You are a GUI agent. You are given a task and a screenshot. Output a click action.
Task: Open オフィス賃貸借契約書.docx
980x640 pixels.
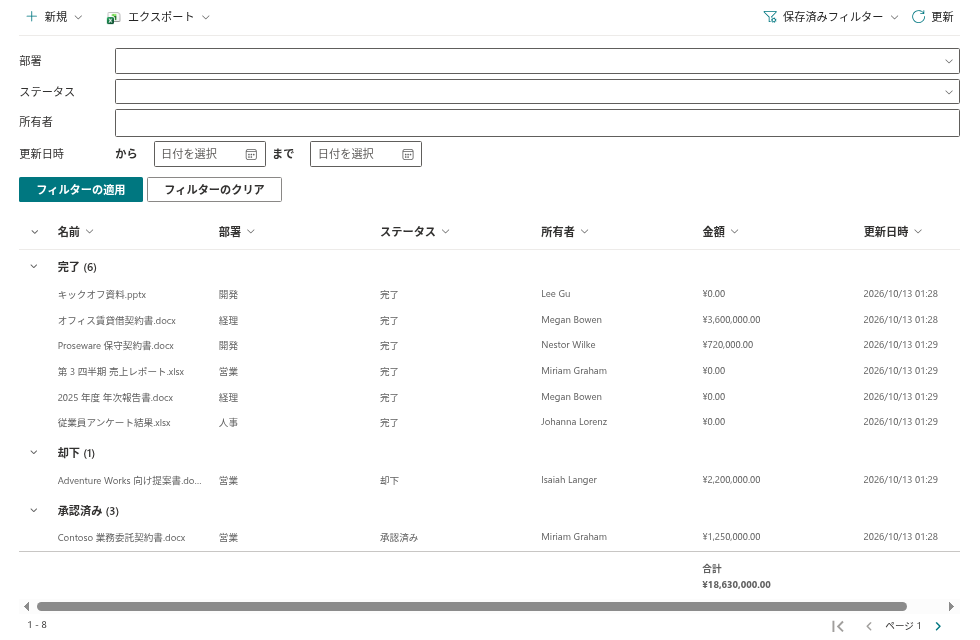pos(117,321)
